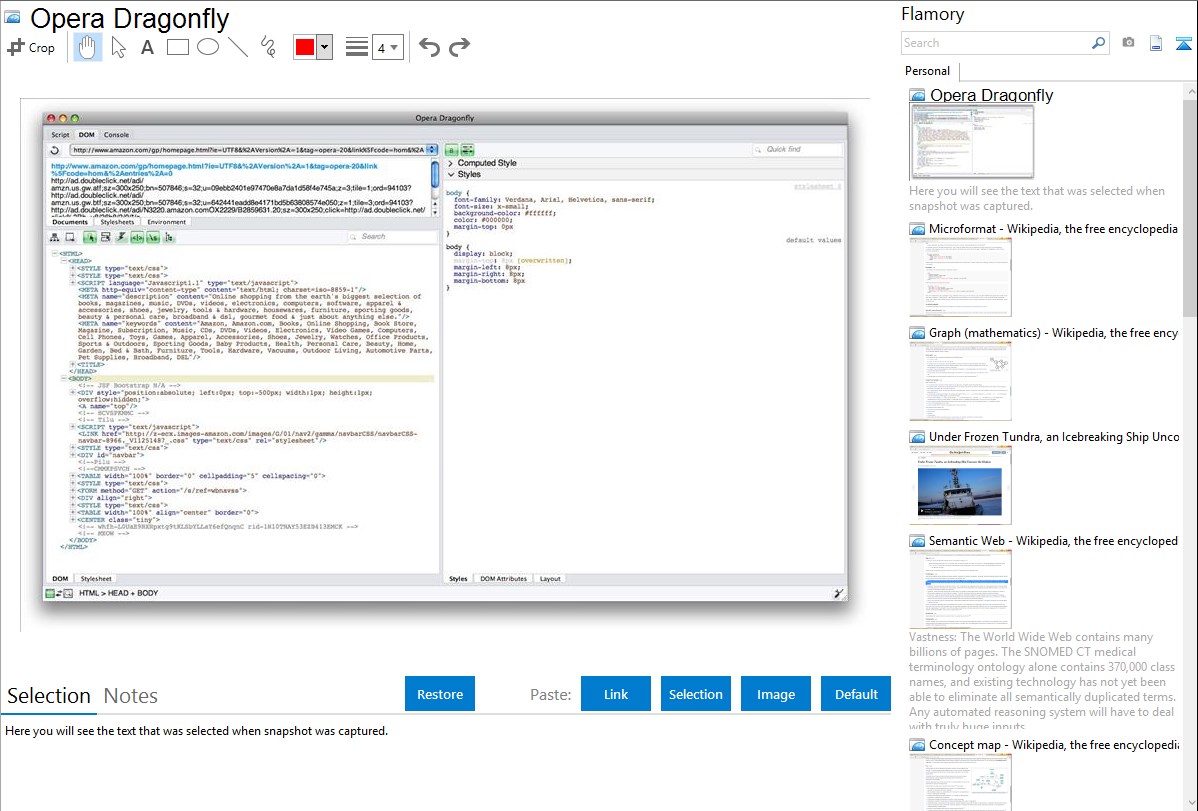Collapse the BODY node in Dragonfly snapshot
Screen dimensions: 1198x811
coord(63,378)
